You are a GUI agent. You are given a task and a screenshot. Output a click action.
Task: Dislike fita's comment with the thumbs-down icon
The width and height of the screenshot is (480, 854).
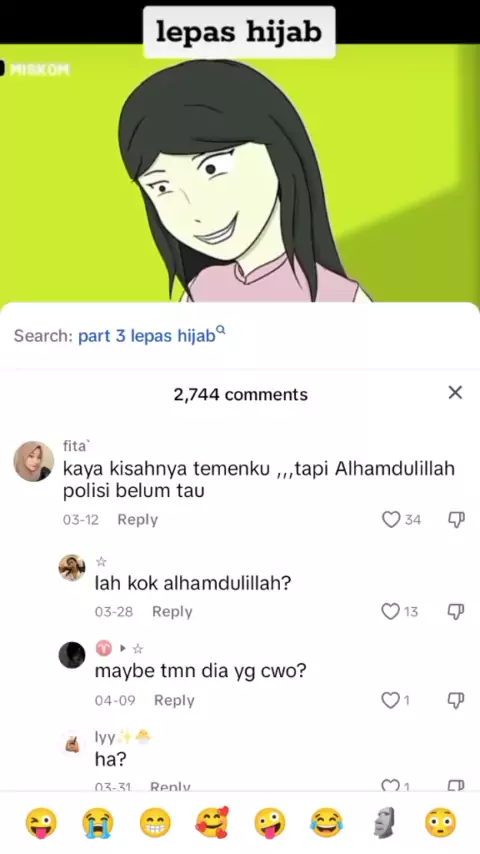456,520
